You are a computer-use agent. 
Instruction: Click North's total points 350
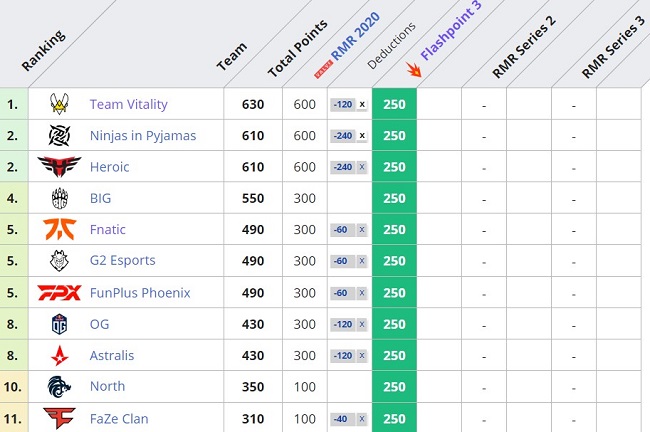(253, 387)
